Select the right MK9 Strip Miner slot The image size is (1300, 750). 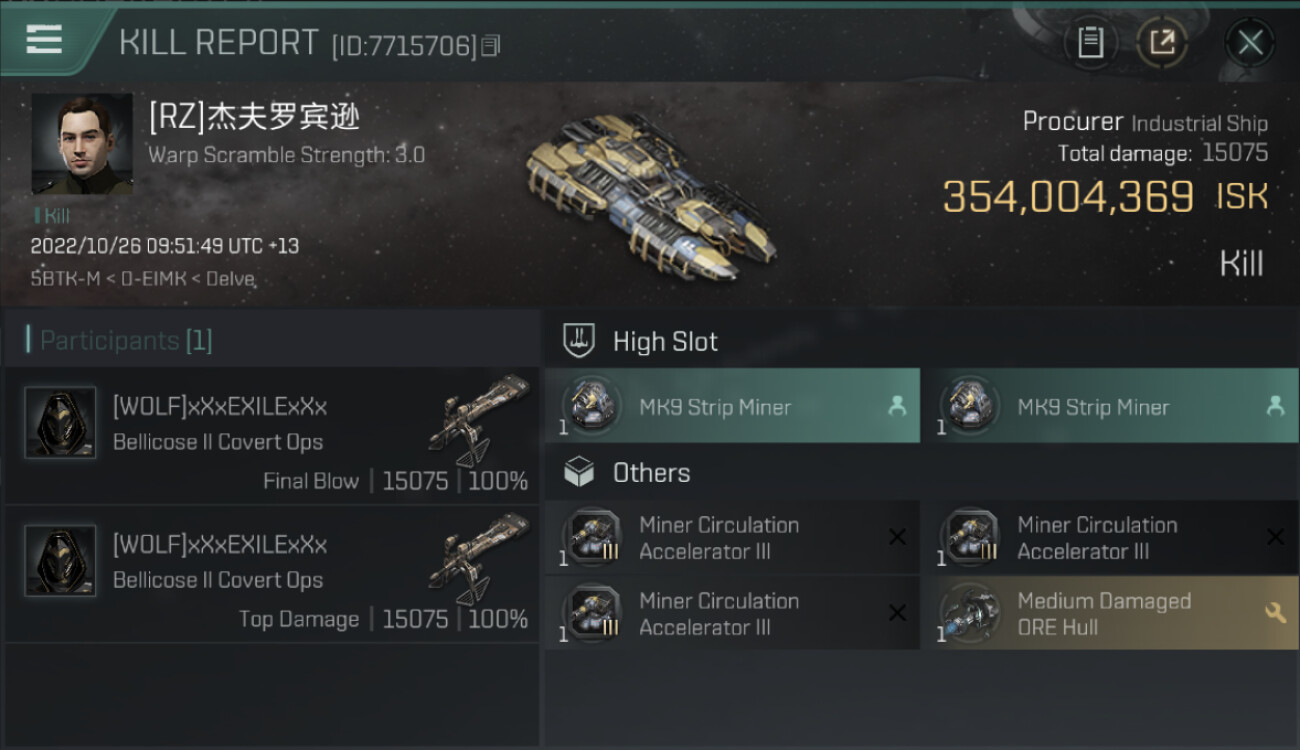(x=1110, y=406)
